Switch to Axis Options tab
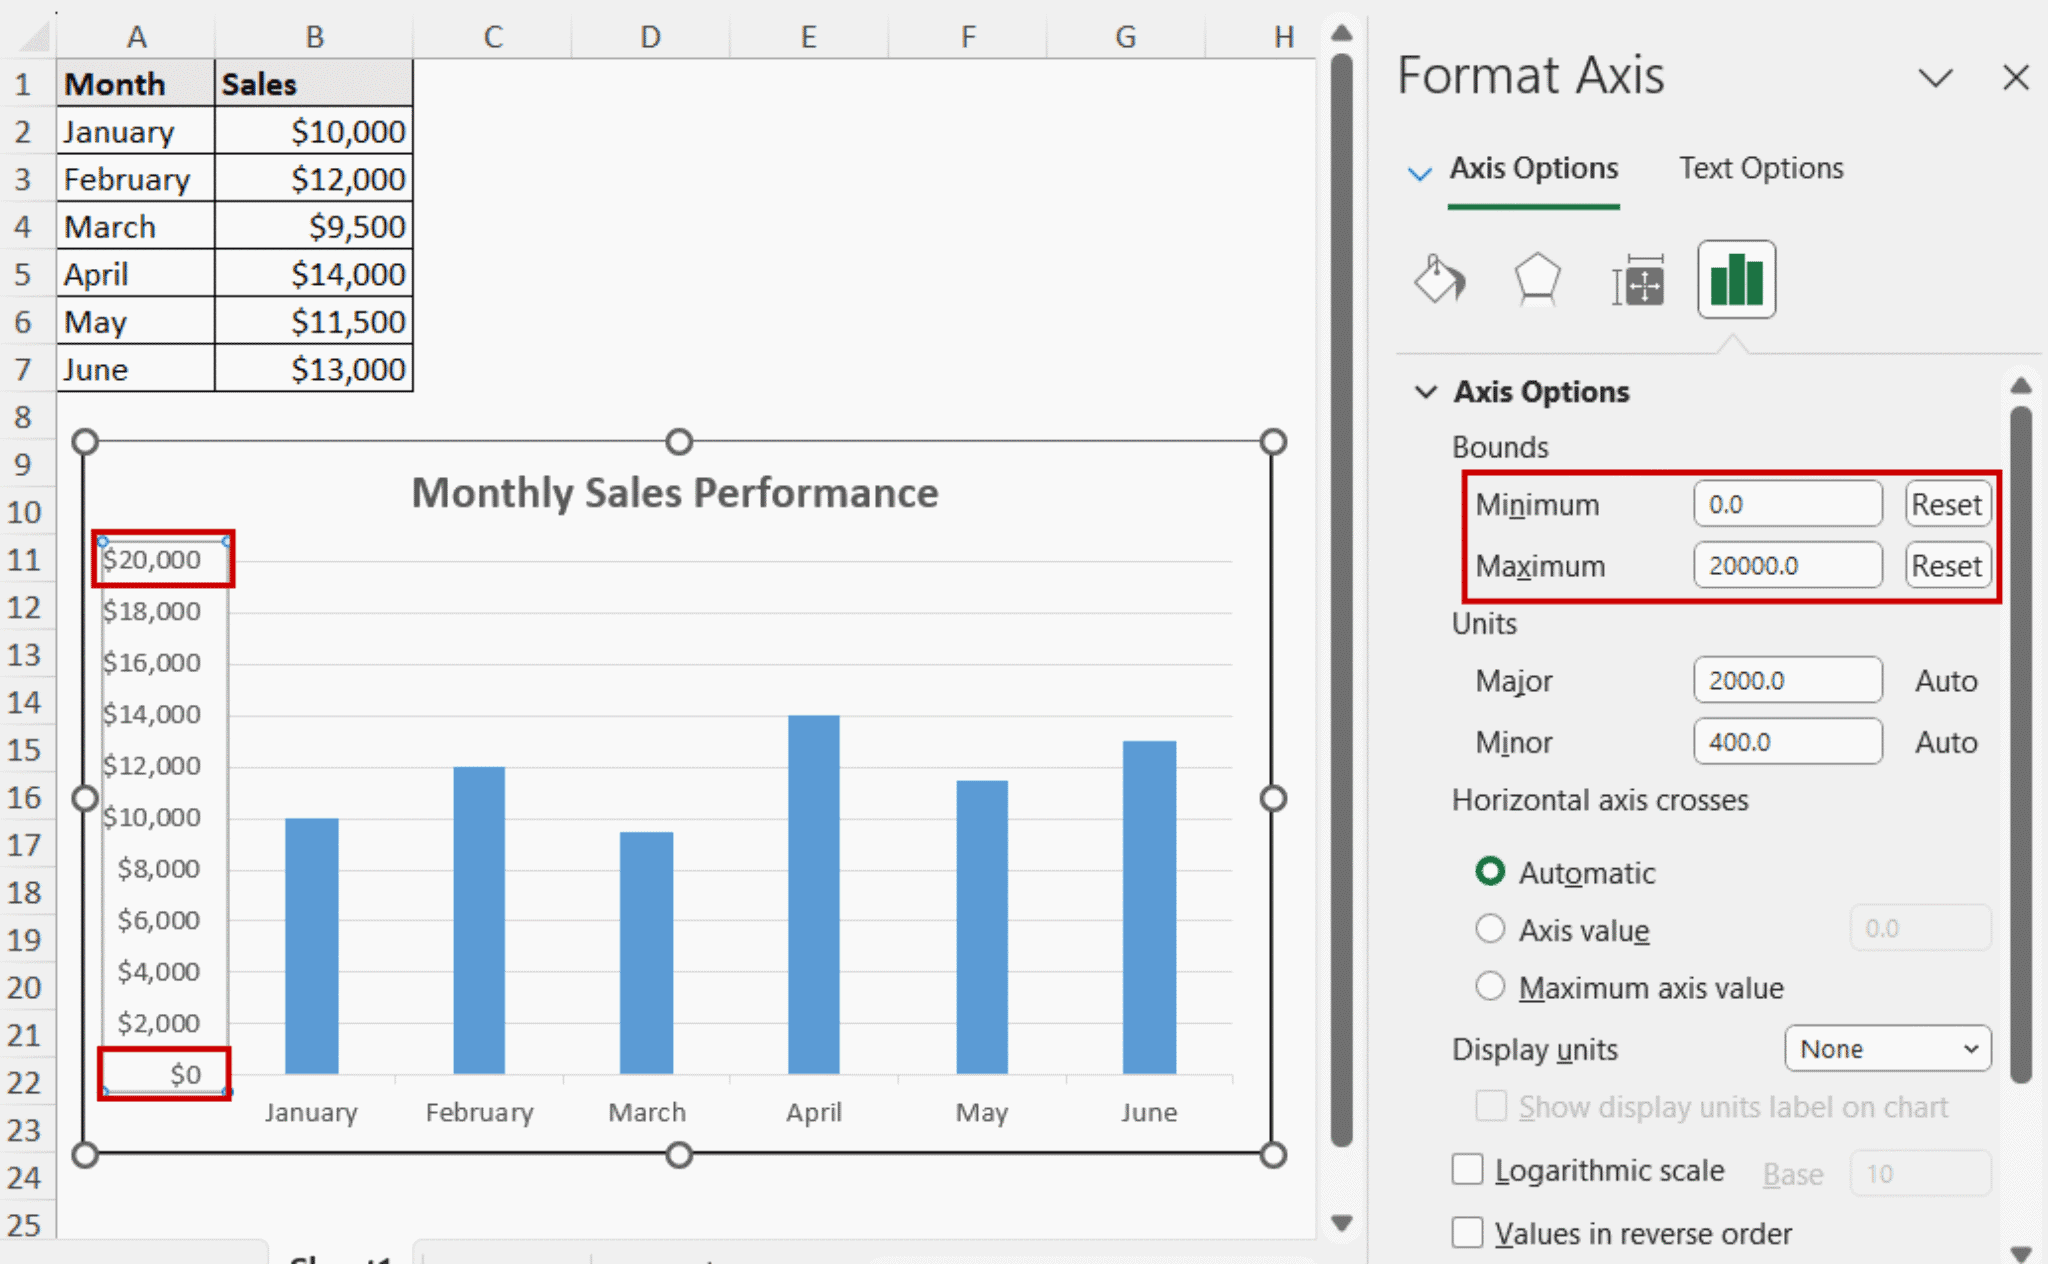The height and width of the screenshot is (1264, 2048). point(1534,168)
